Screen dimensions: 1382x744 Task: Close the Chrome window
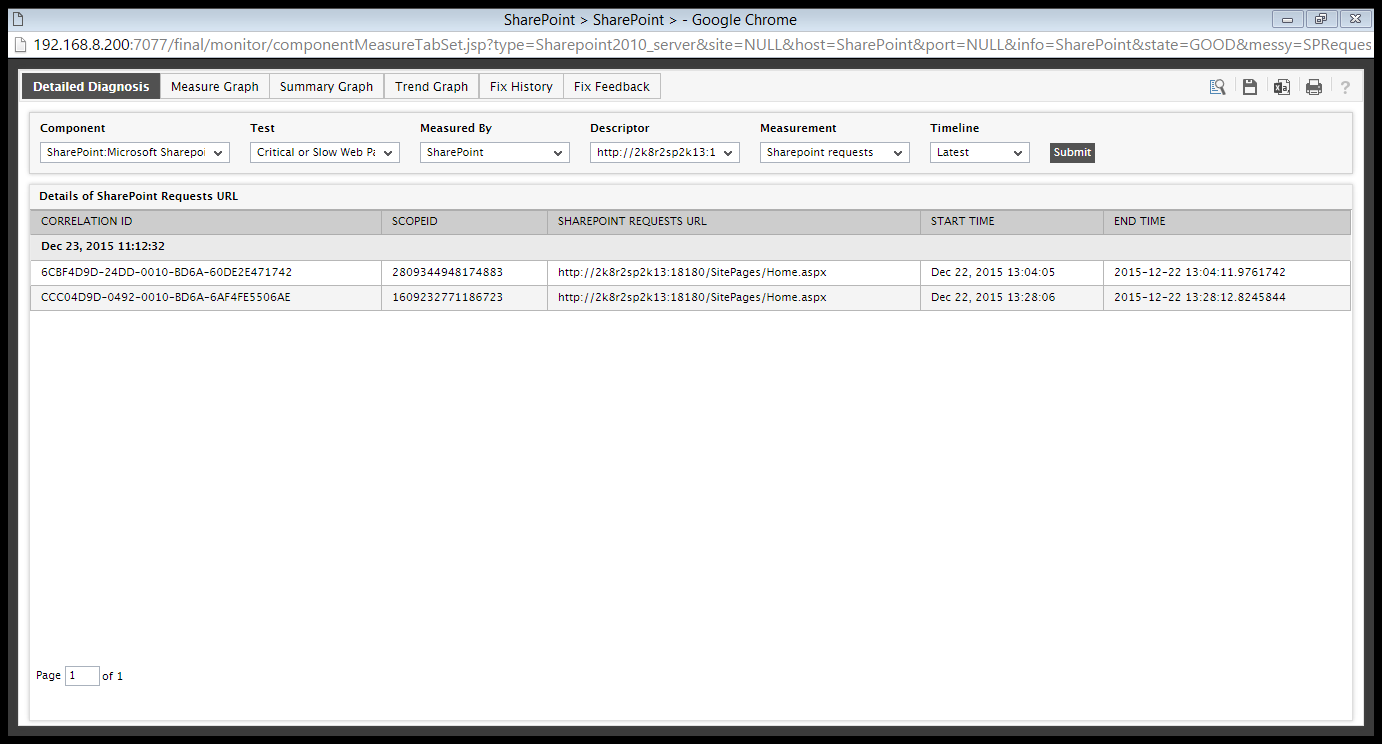point(1355,19)
